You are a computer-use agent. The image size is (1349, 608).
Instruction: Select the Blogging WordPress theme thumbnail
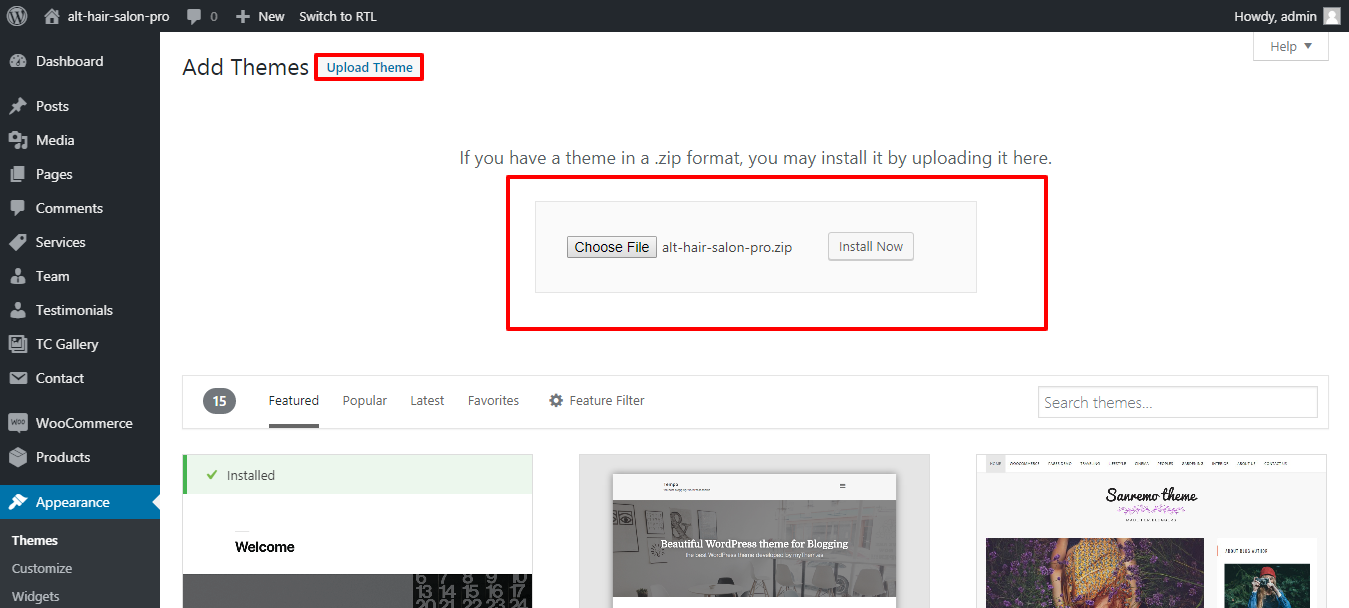[x=754, y=531]
